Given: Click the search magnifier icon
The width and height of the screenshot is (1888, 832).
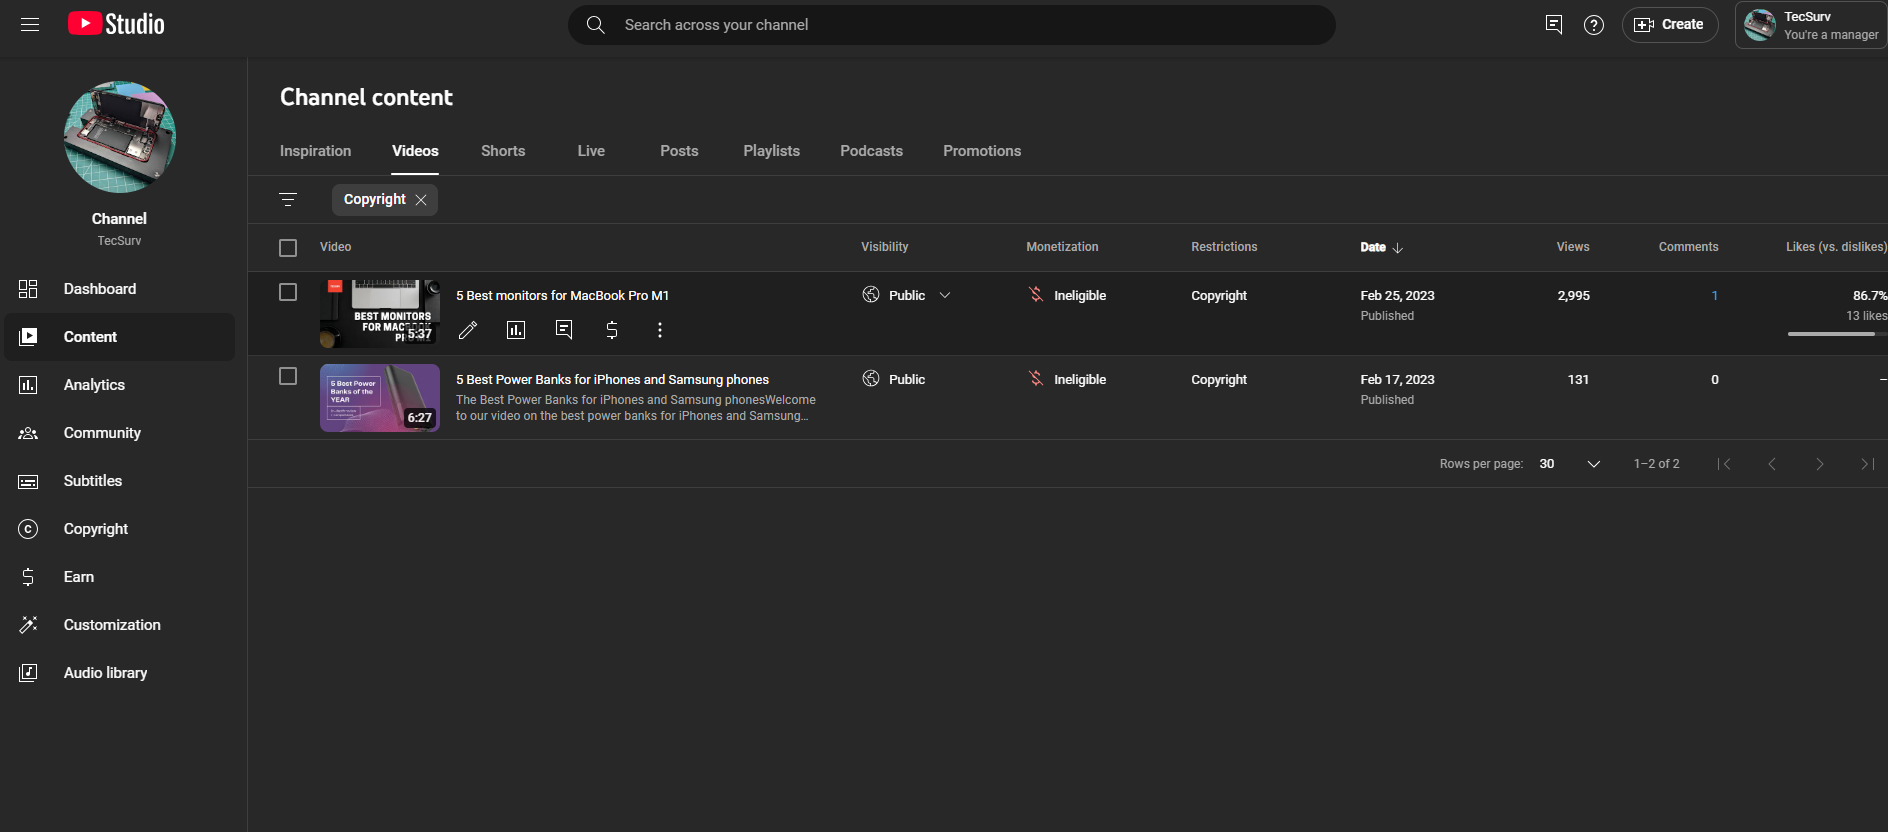Looking at the screenshot, I should click(x=595, y=25).
